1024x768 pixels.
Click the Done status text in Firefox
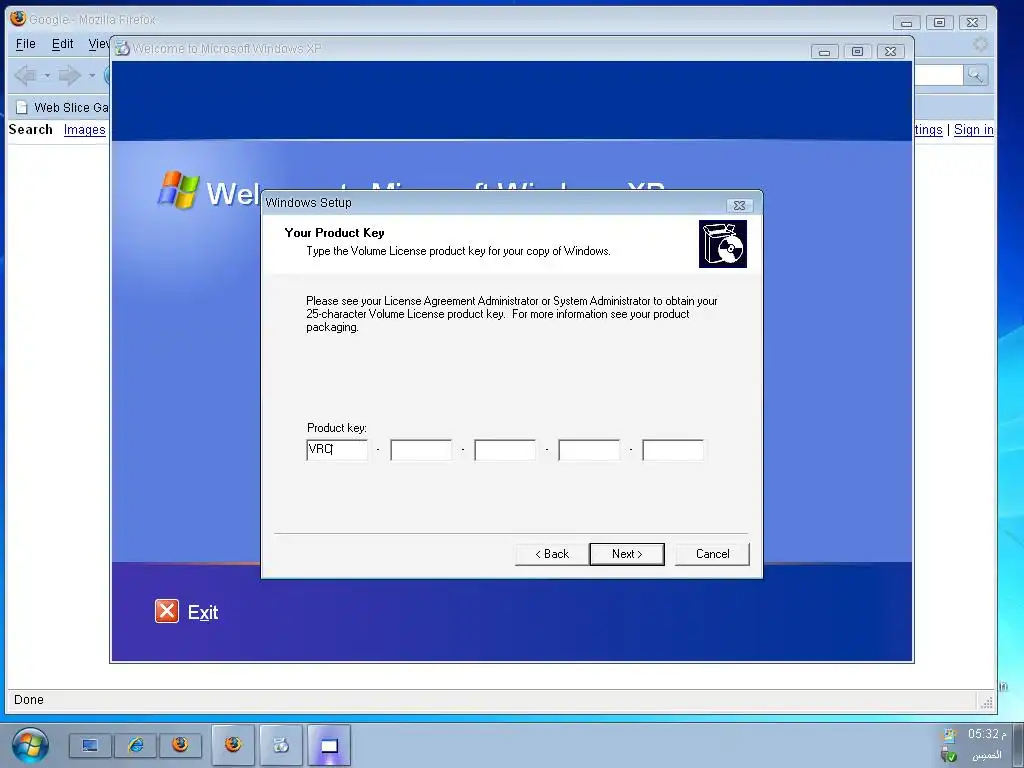click(x=29, y=699)
